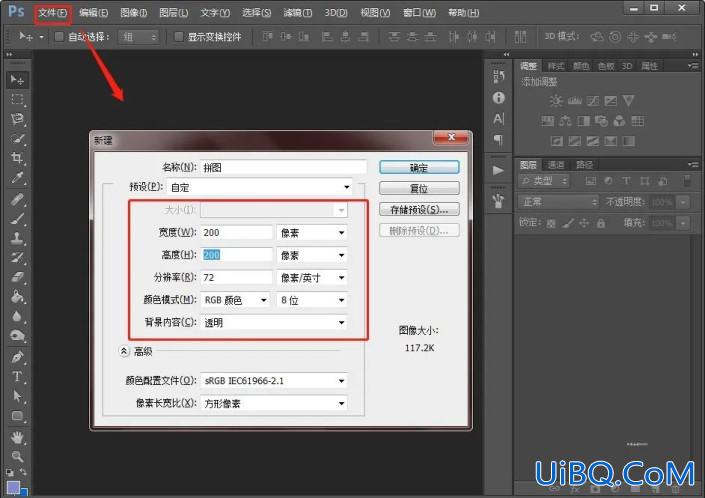This screenshot has width=705, height=498.
Task: Select the Crop tool
Action: coord(17,158)
